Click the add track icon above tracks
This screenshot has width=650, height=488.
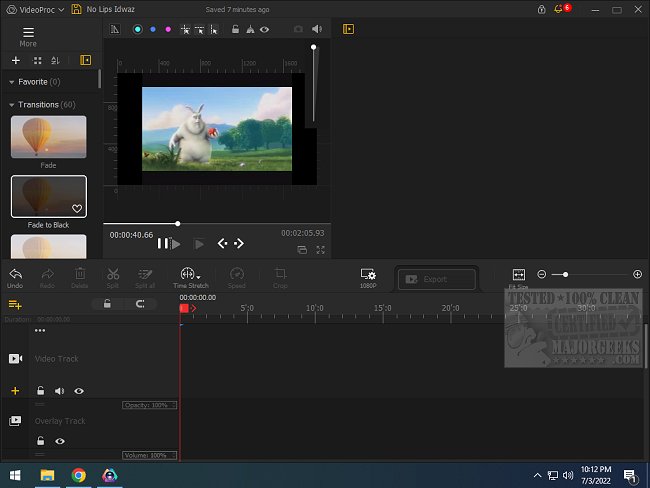[15, 303]
